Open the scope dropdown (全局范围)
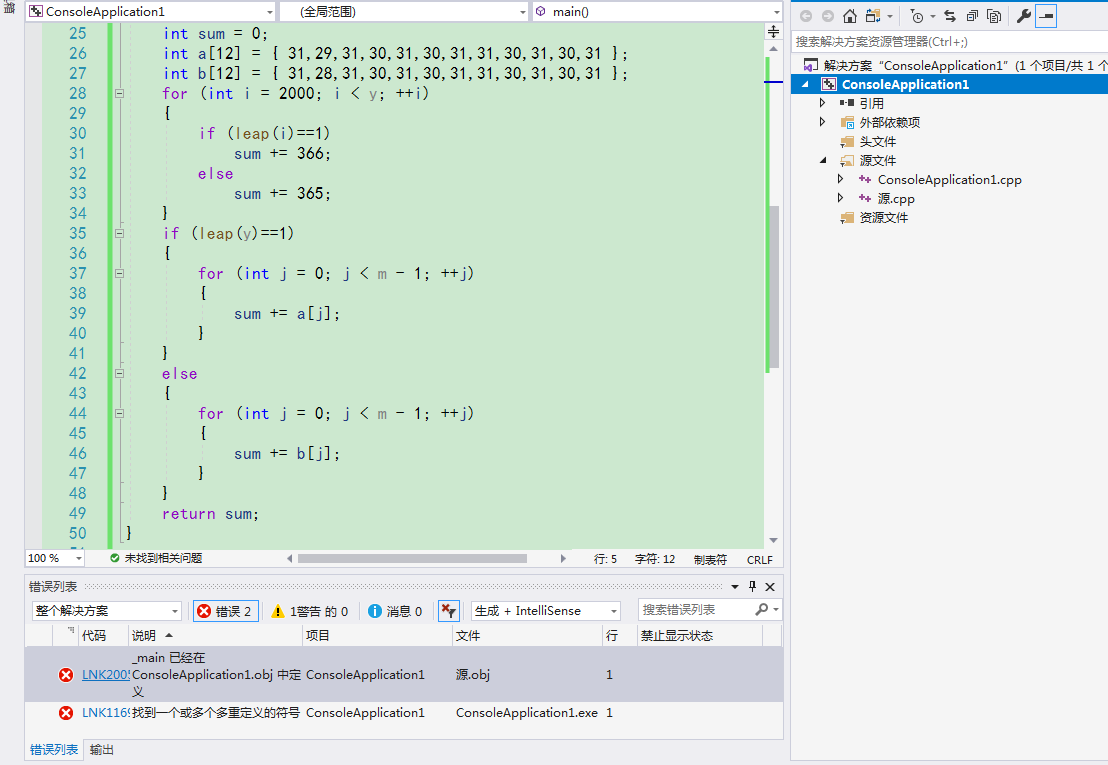This screenshot has width=1108, height=765. coord(404,11)
